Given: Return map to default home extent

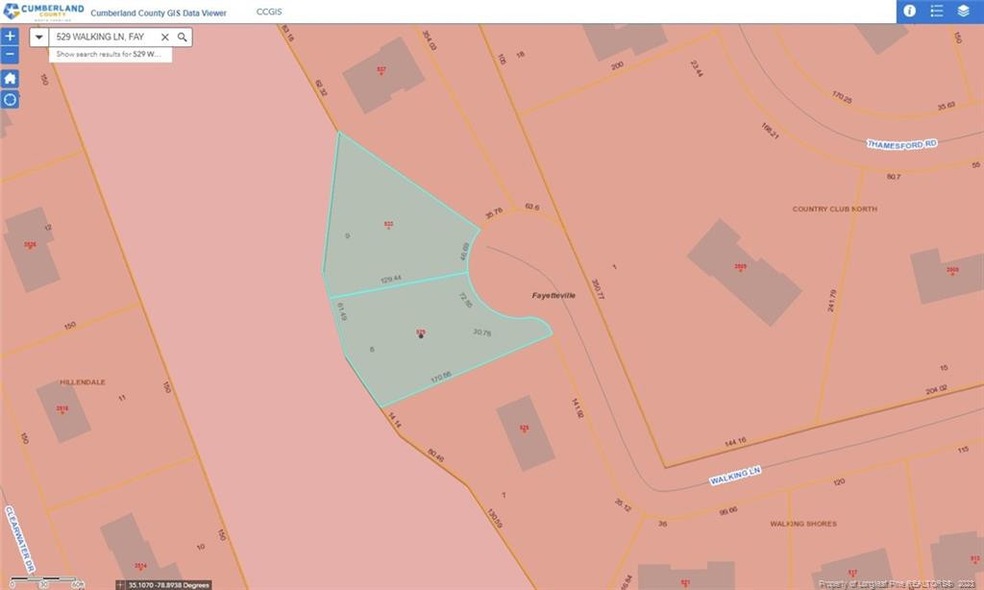Looking at the screenshot, I should (x=10, y=78).
